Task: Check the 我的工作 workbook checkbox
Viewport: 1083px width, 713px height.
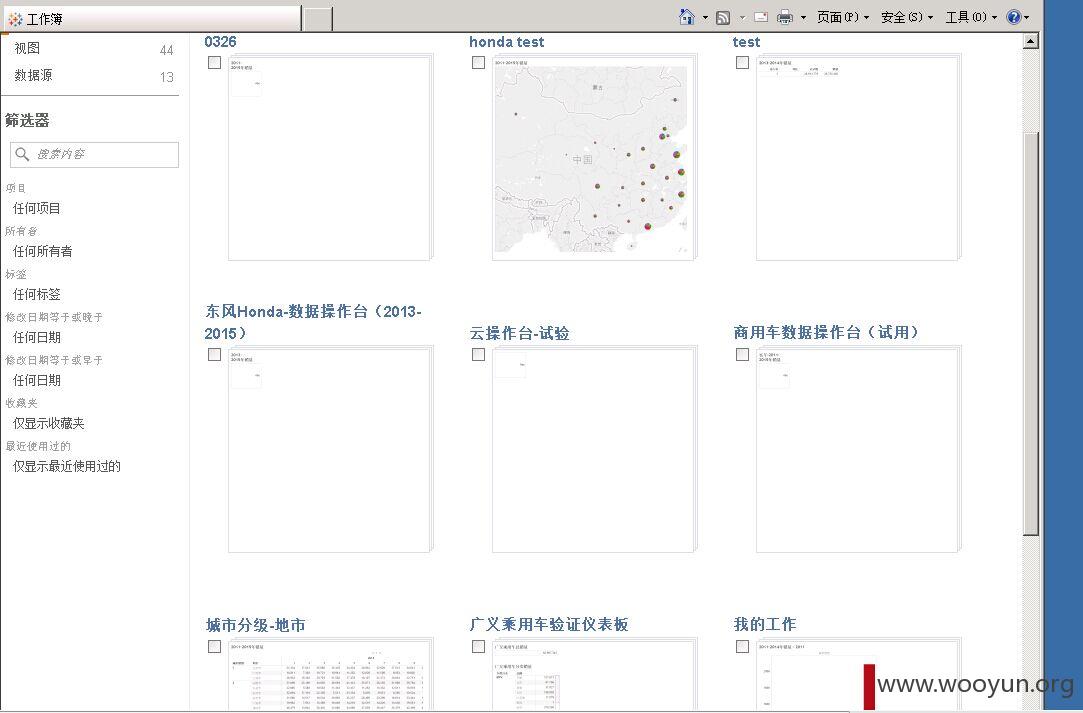Action: pyautogui.click(x=742, y=647)
